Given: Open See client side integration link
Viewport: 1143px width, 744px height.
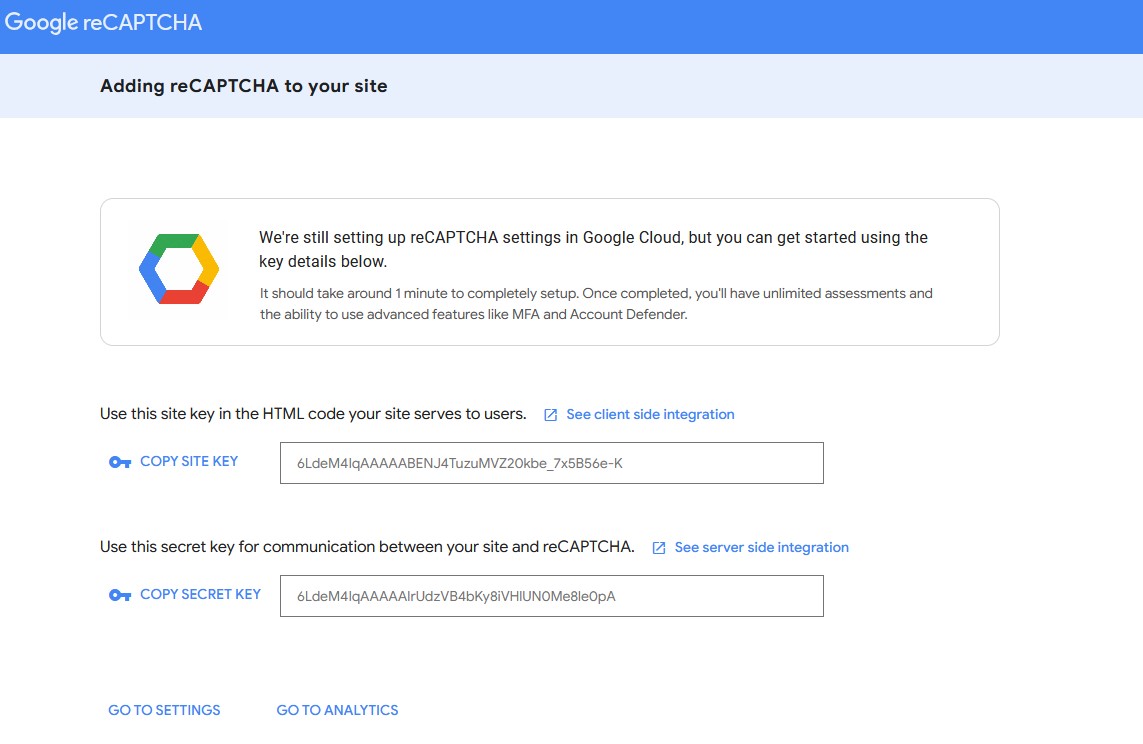Looking at the screenshot, I should (650, 414).
